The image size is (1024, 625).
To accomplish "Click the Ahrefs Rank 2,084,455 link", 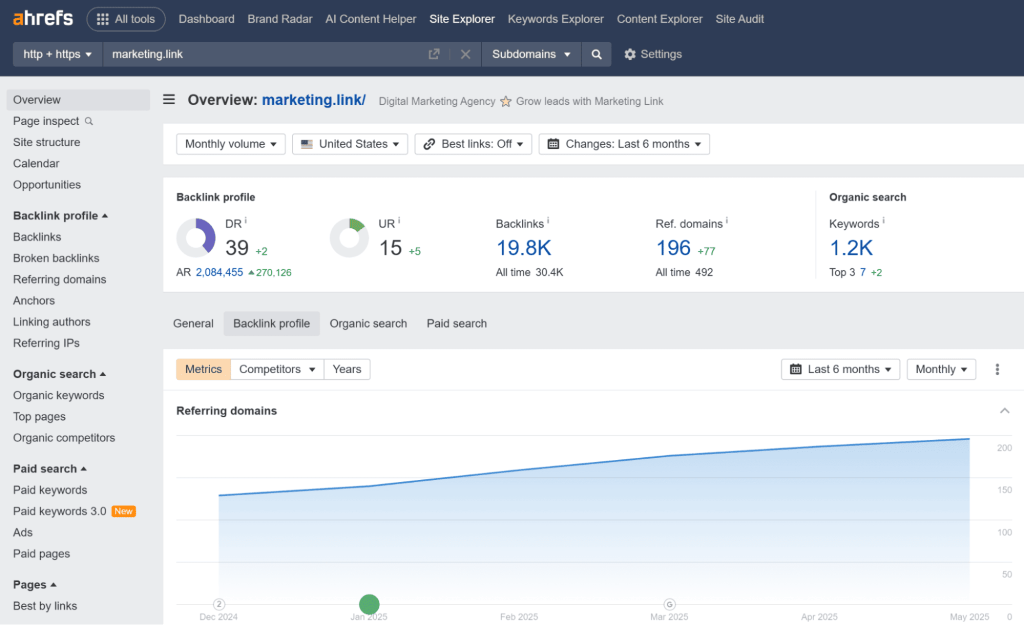I will coord(219,272).
